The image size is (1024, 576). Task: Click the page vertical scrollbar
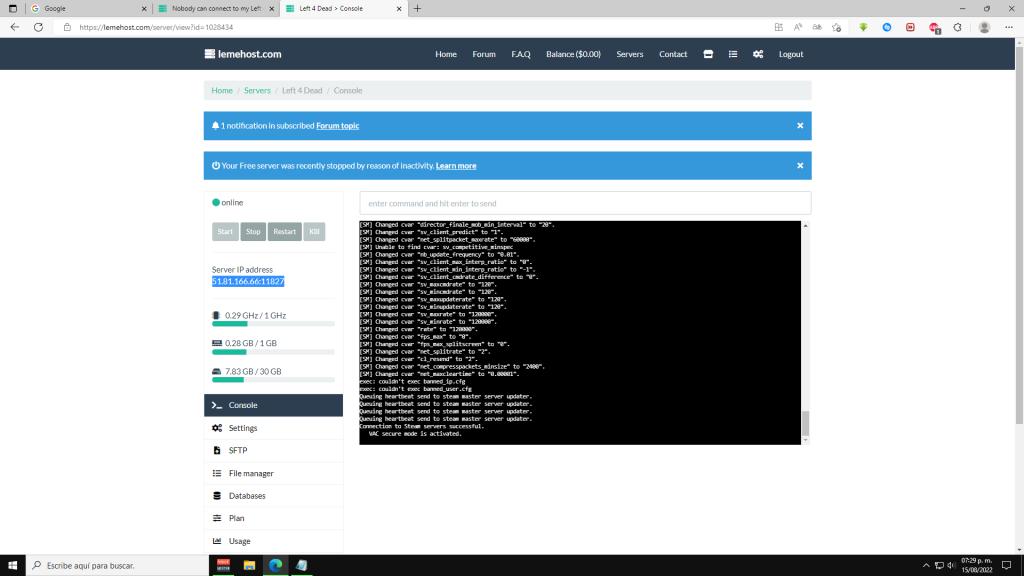(x=1019, y=235)
